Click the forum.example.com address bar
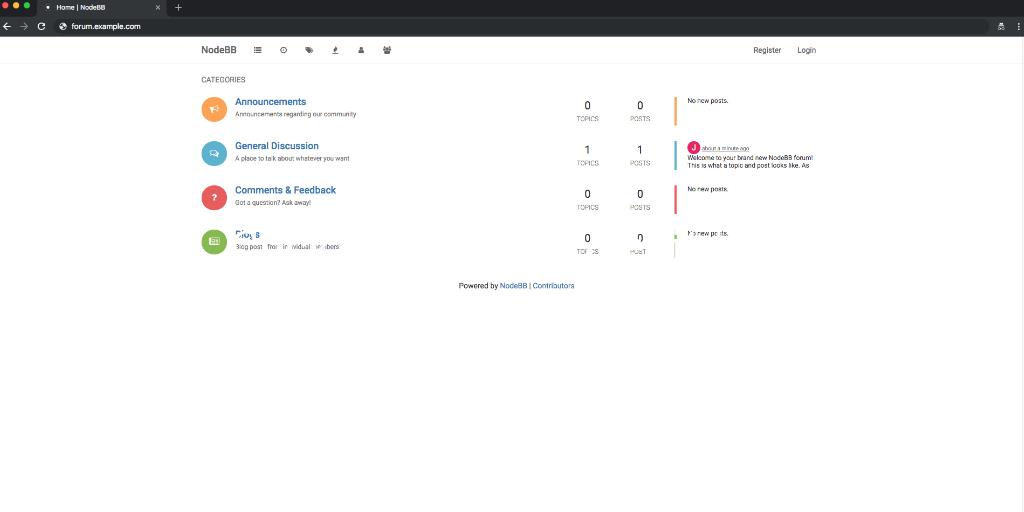The image size is (1024, 512). (x=522, y=26)
